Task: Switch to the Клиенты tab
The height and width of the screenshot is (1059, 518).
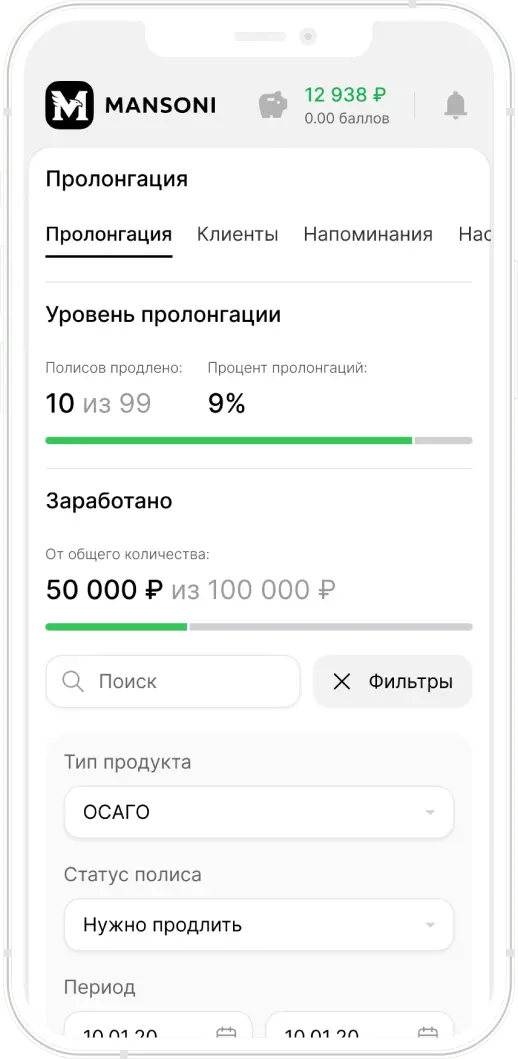Action: click(x=238, y=234)
